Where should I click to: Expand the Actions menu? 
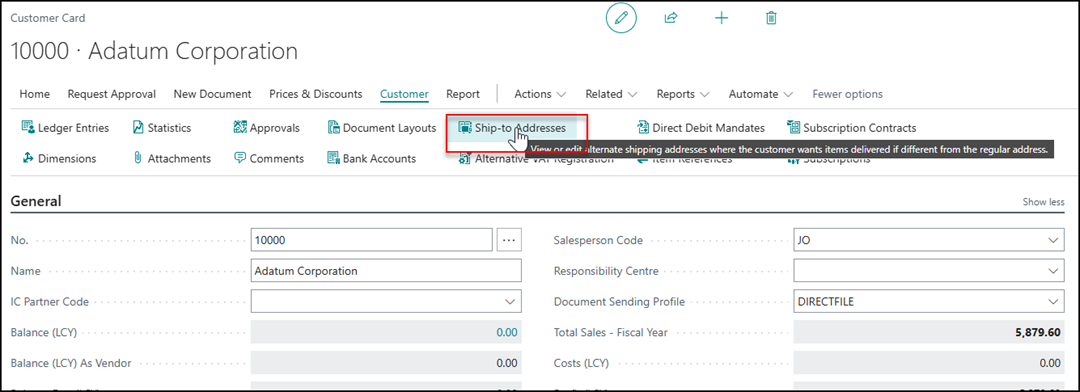pyautogui.click(x=541, y=94)
